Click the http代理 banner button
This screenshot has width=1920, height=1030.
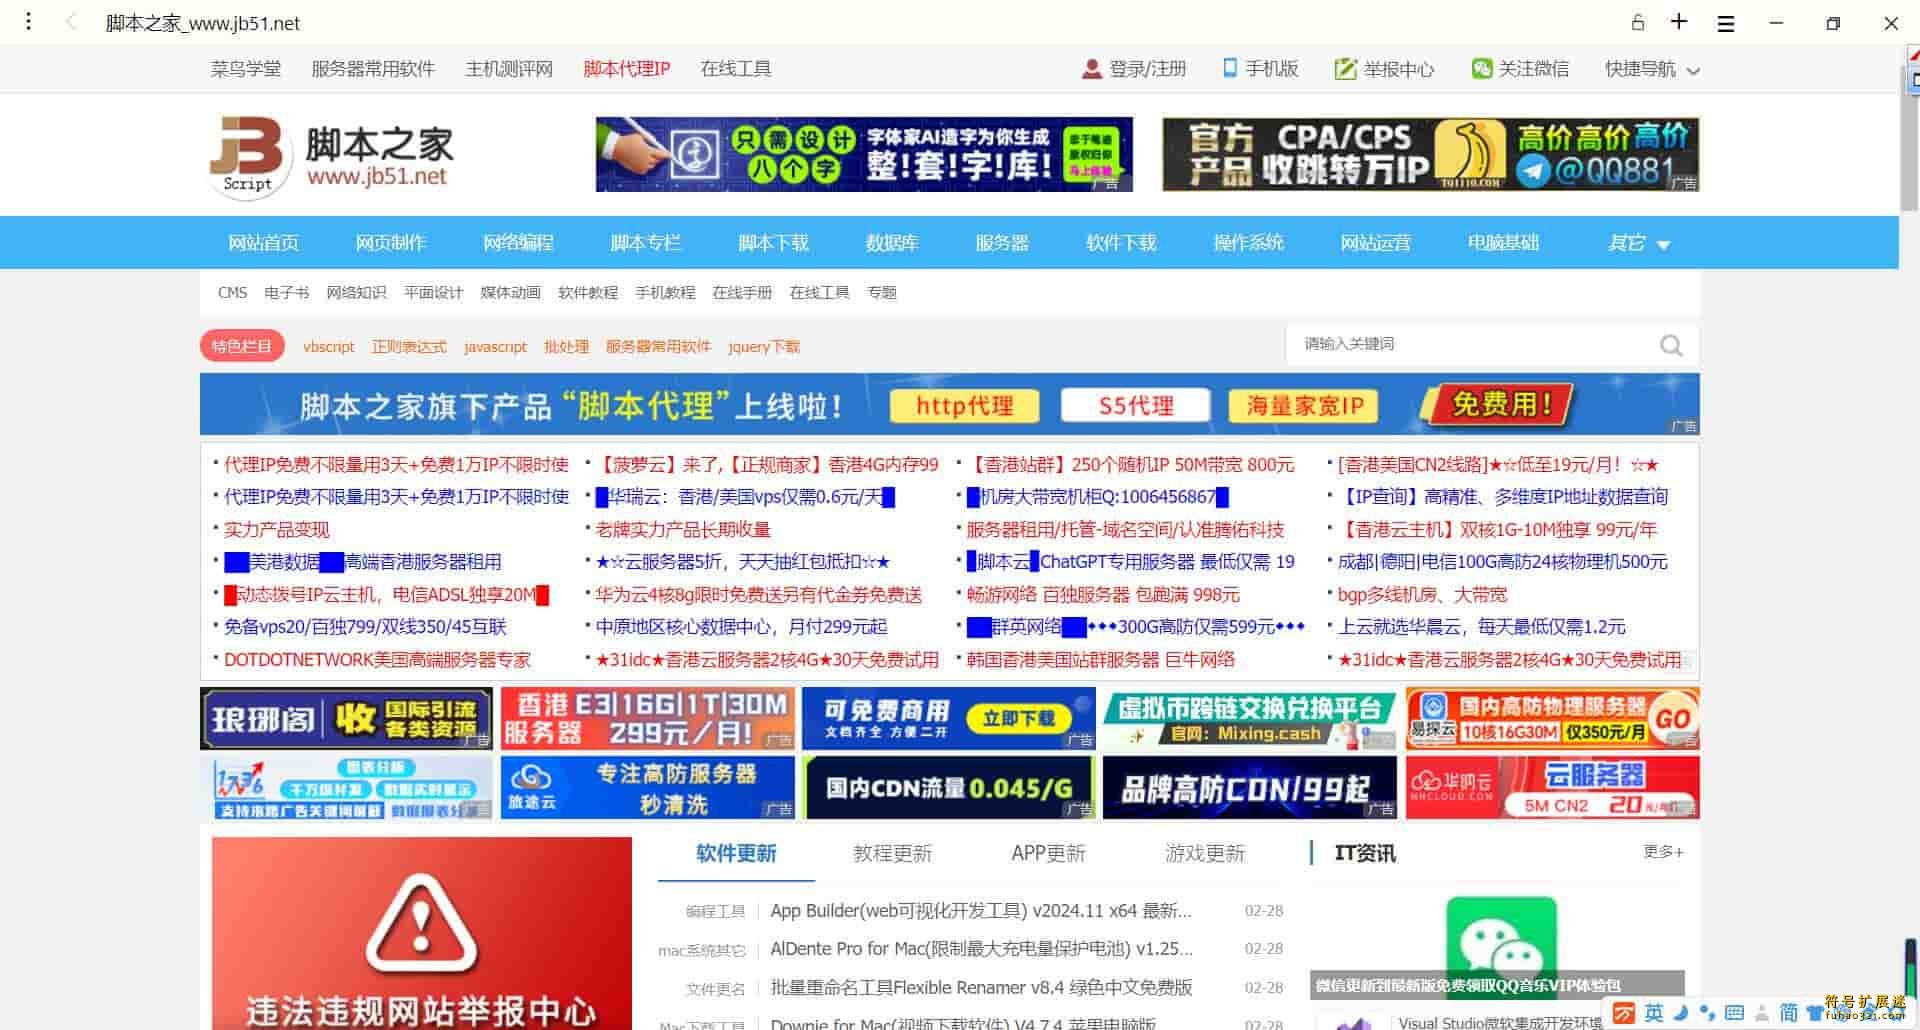click(x=964, y=406)
